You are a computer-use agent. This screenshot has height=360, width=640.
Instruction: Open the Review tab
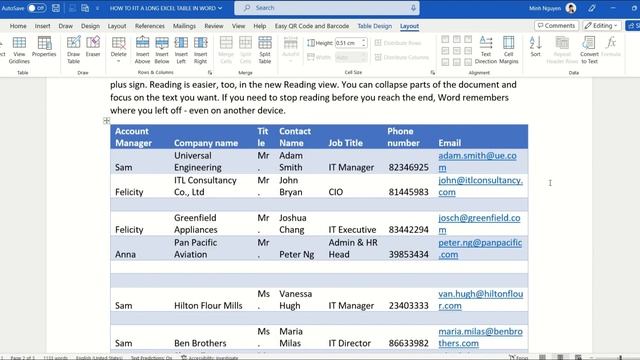click(x=214, y=26)
